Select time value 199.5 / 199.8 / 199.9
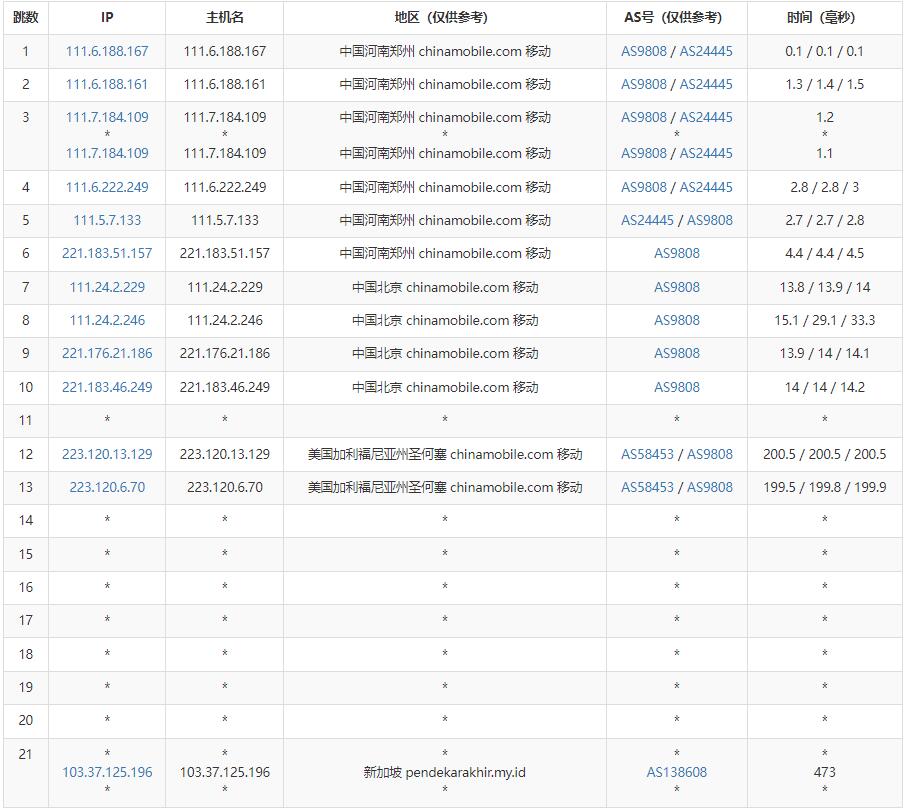The image size is (905, 811). coord(824,487)
